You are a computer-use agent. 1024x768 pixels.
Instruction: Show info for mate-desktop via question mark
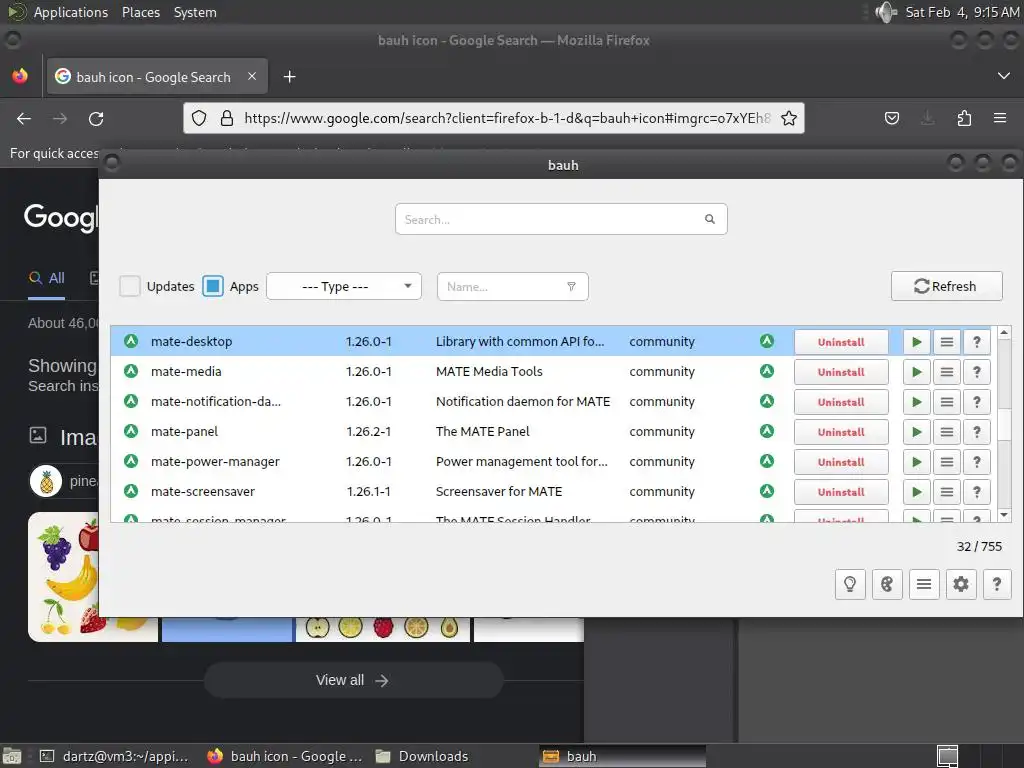pos(976,342)
